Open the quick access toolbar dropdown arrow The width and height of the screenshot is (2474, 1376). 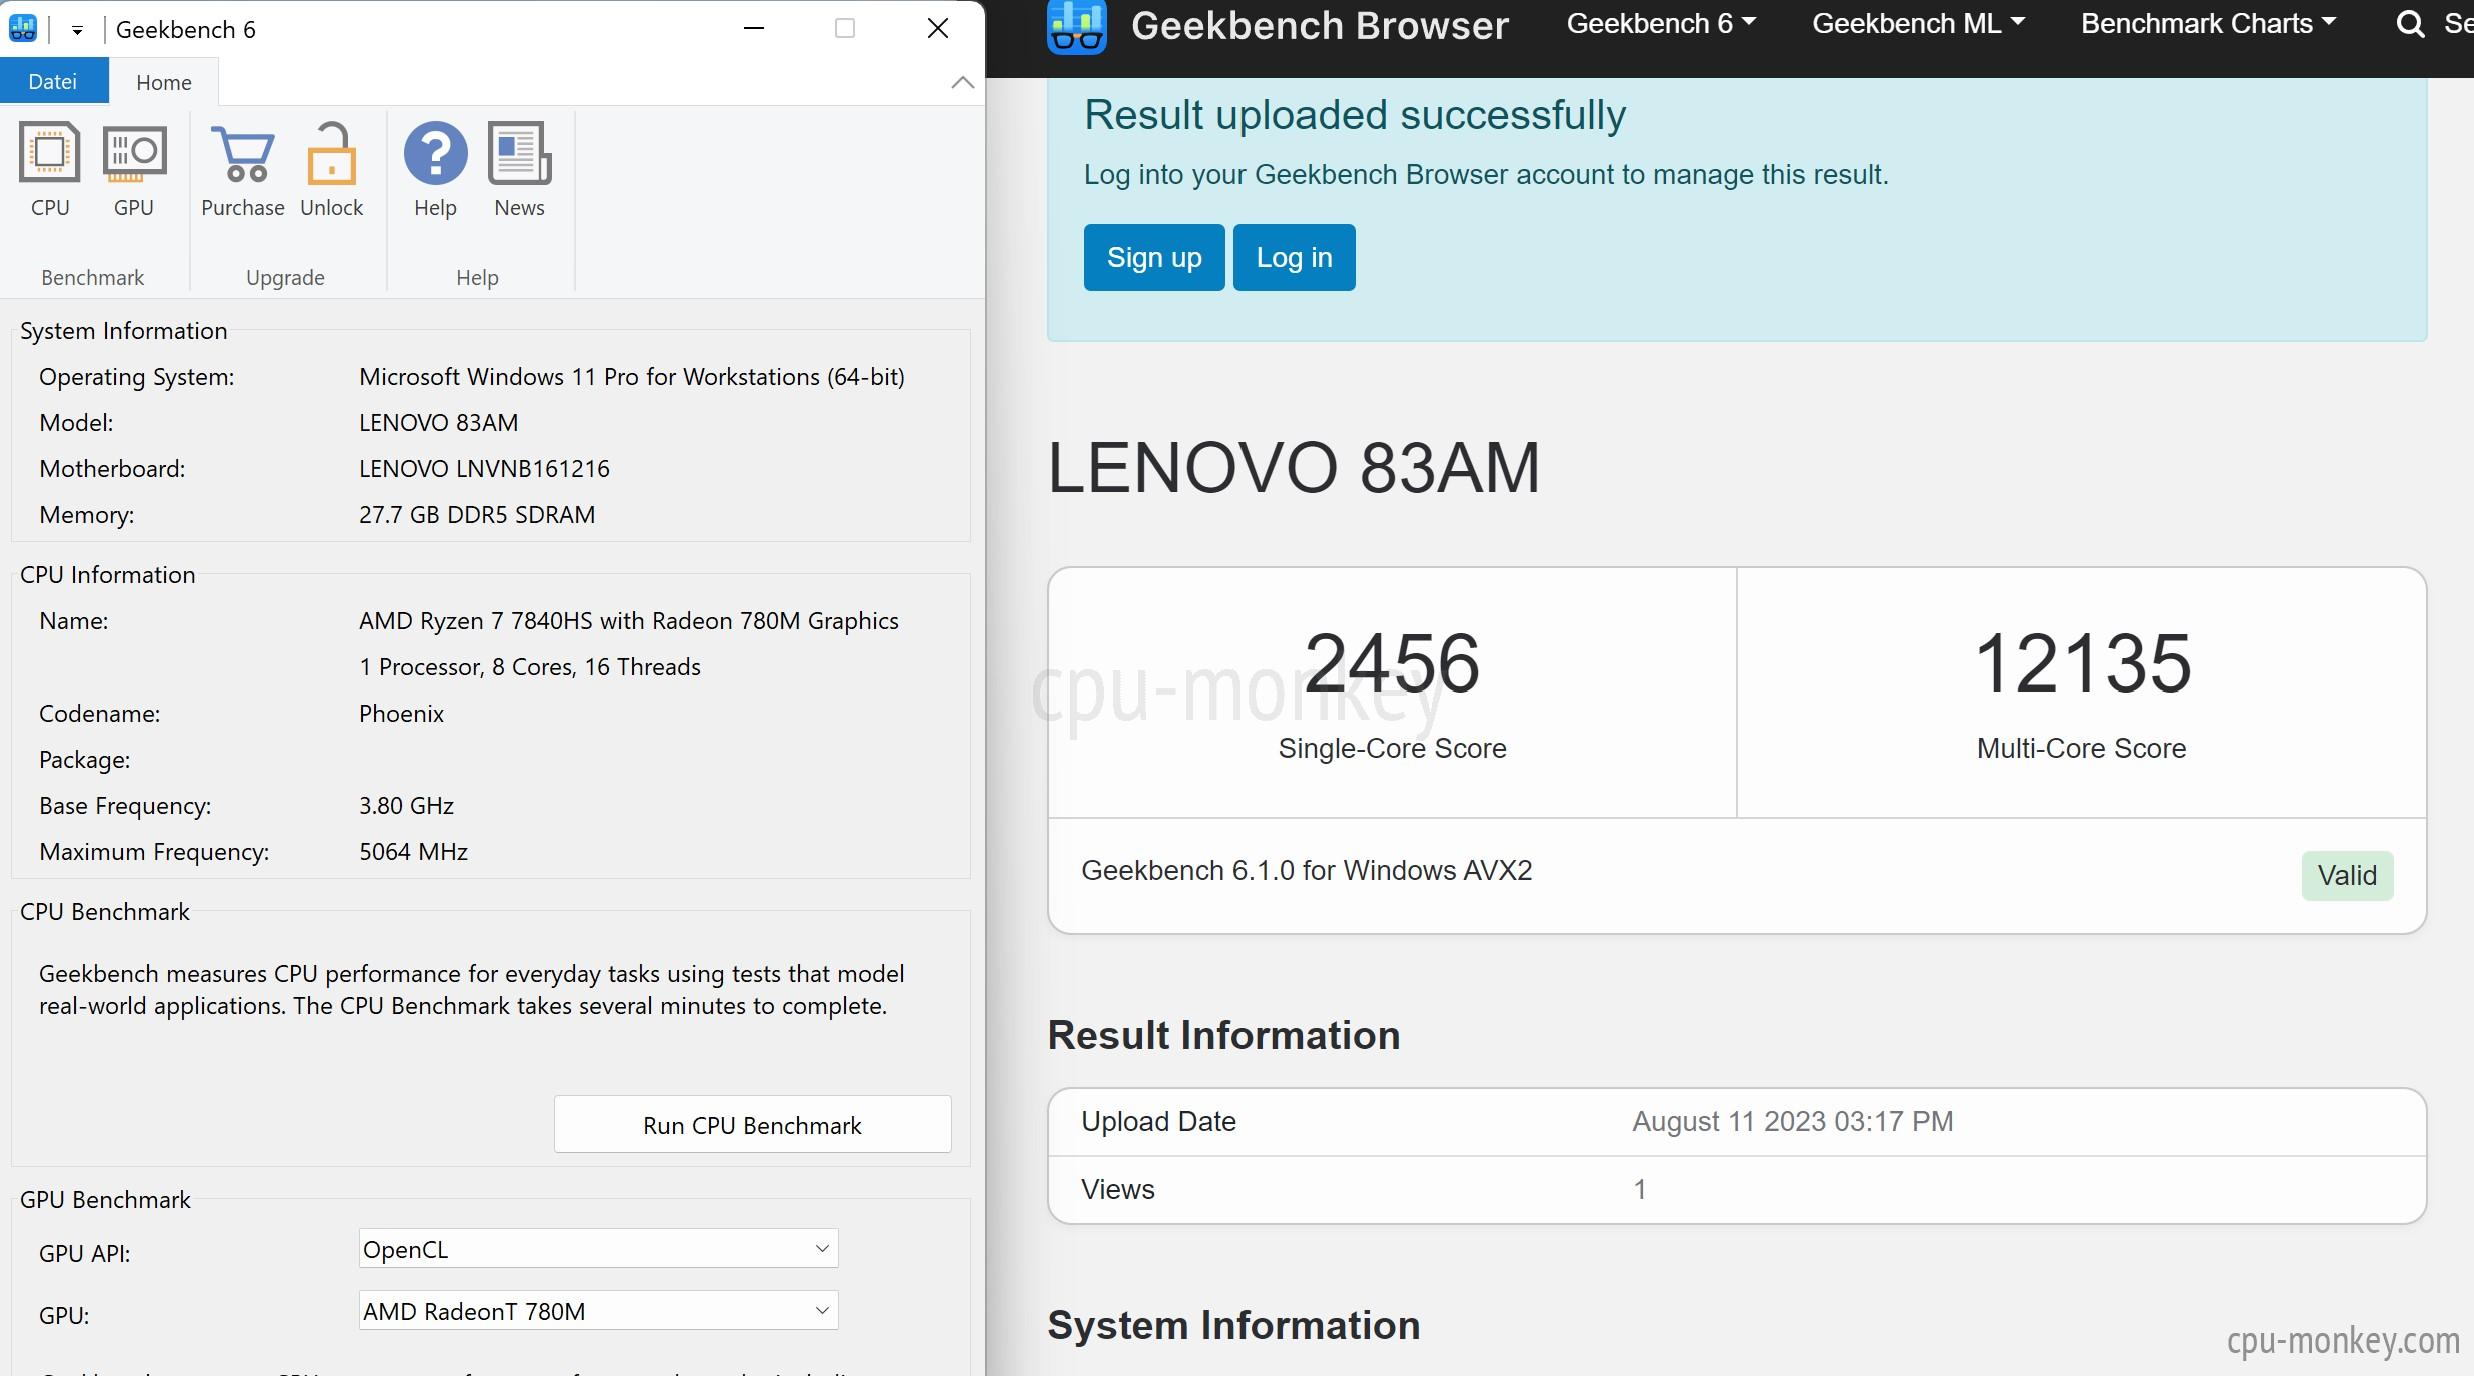coord(77,30)
